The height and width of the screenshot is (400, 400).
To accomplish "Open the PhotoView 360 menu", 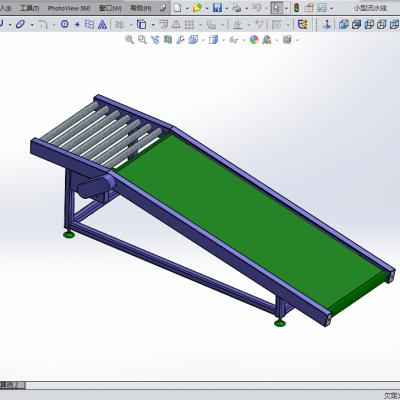I will coord(69,8).
